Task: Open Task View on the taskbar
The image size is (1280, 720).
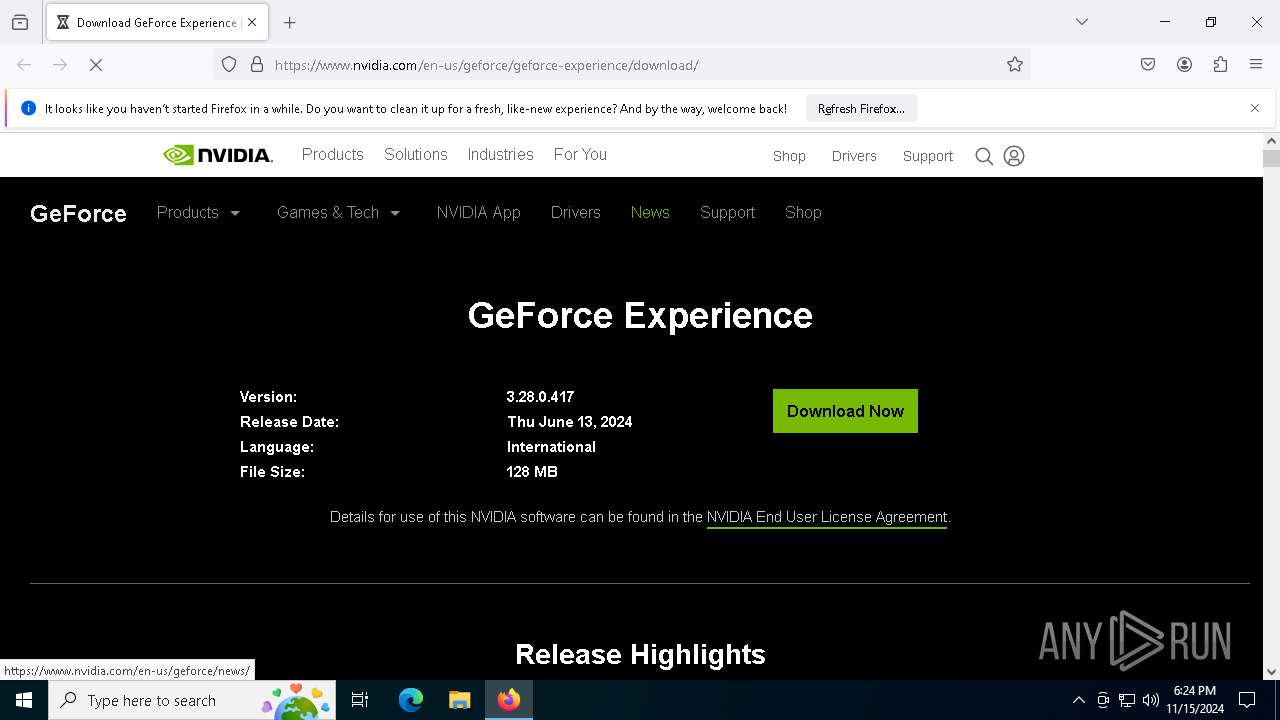Action: pos(360,700)
